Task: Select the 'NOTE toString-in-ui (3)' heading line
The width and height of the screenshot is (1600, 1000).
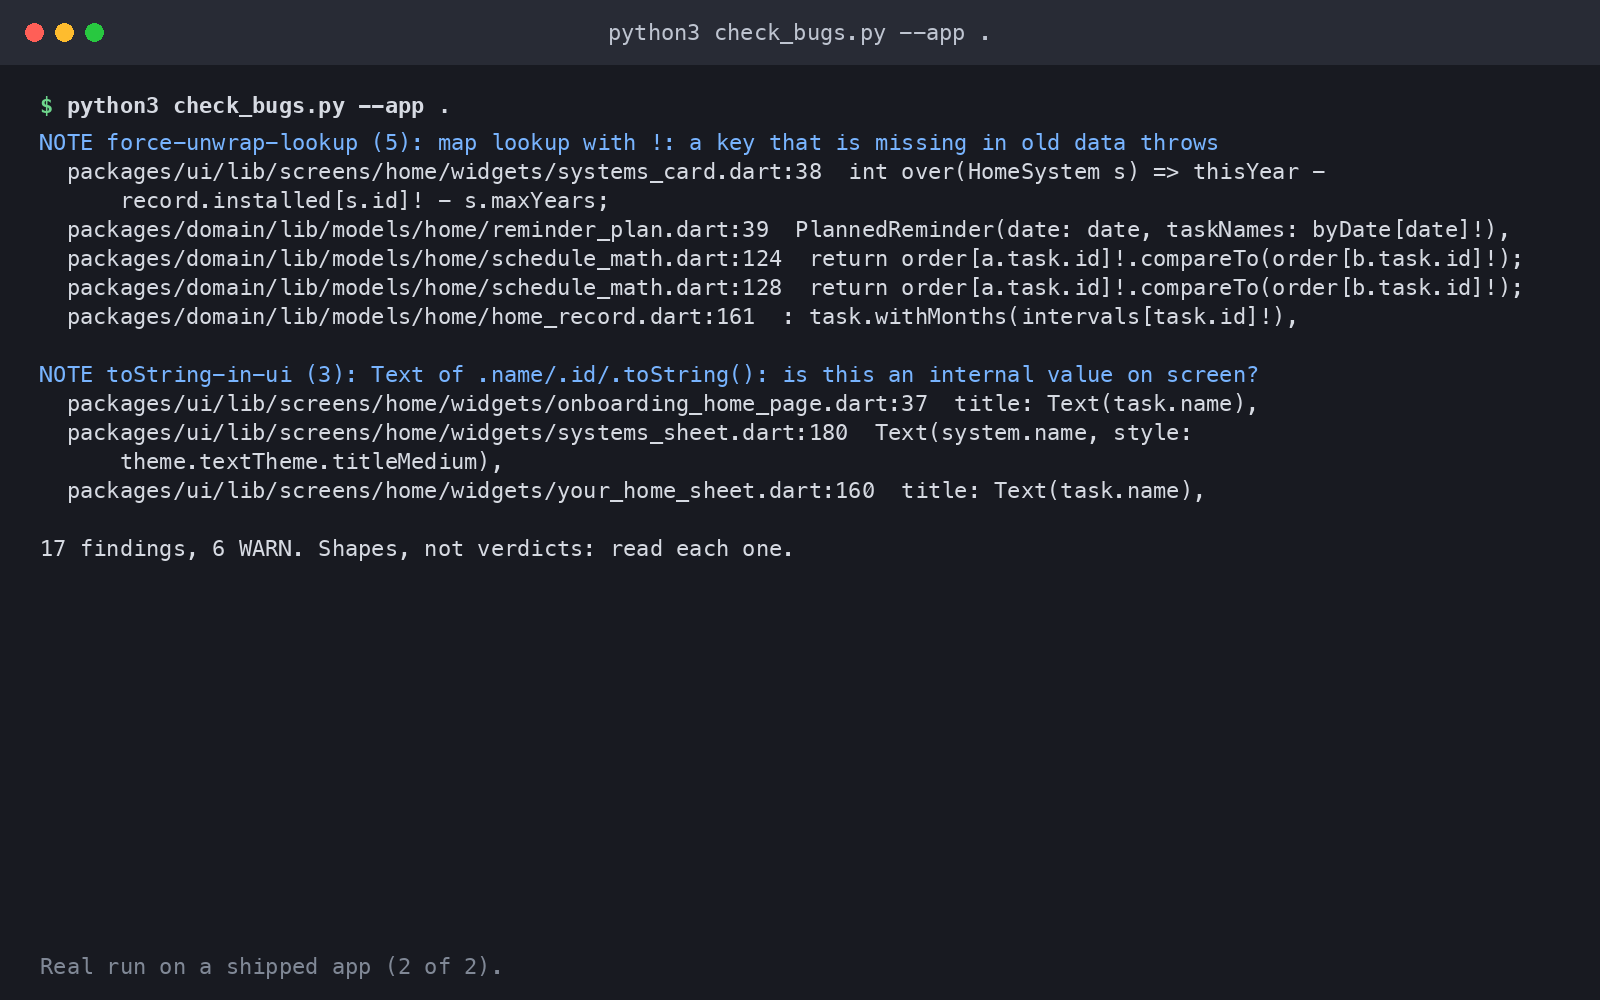Action: [648, 375]
